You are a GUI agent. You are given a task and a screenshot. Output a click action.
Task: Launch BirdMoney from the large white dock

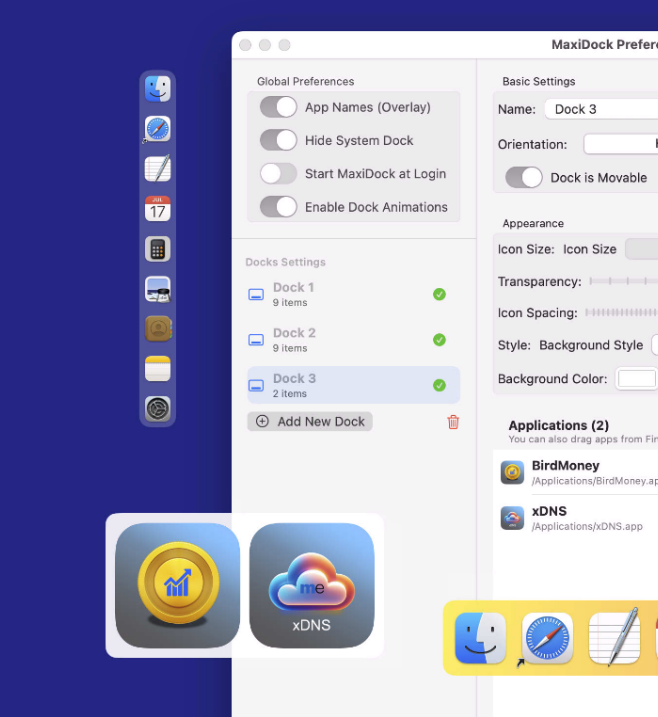[177, 585]
